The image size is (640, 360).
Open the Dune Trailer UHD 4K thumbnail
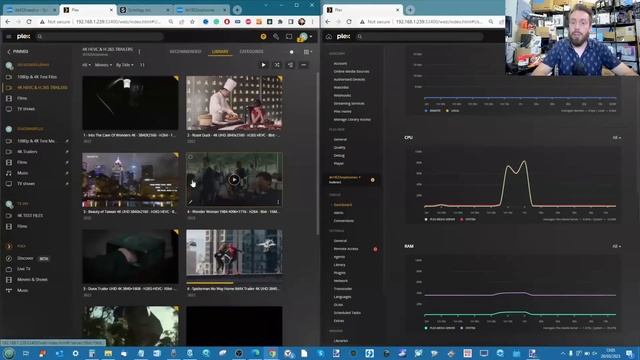click(130, 256)
